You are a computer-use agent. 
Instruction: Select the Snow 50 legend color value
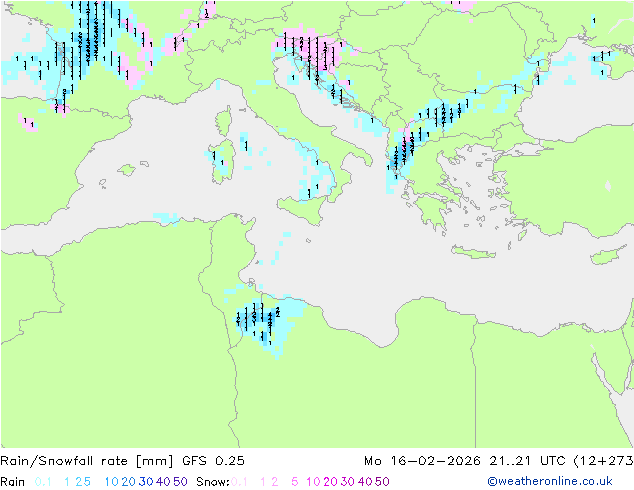click(382, 482)
